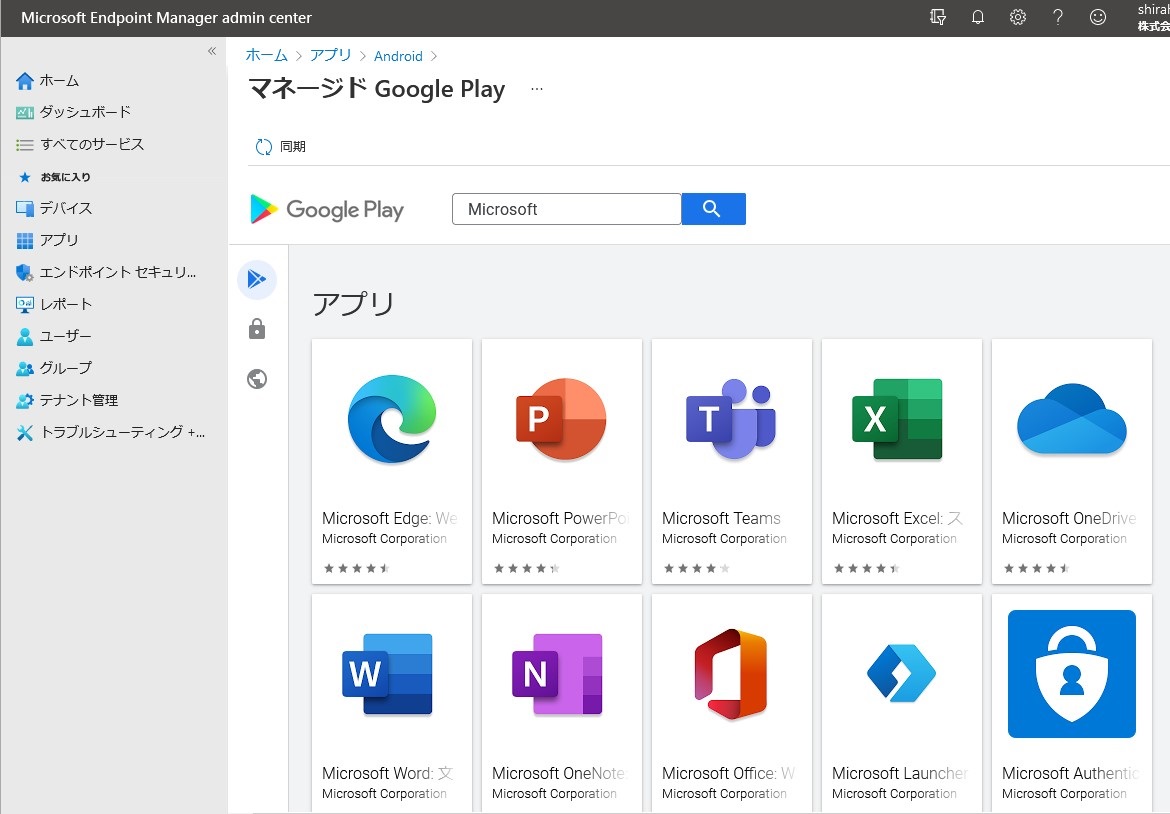
Task: Click the blue search magnifier button
Action: point(713,209)
